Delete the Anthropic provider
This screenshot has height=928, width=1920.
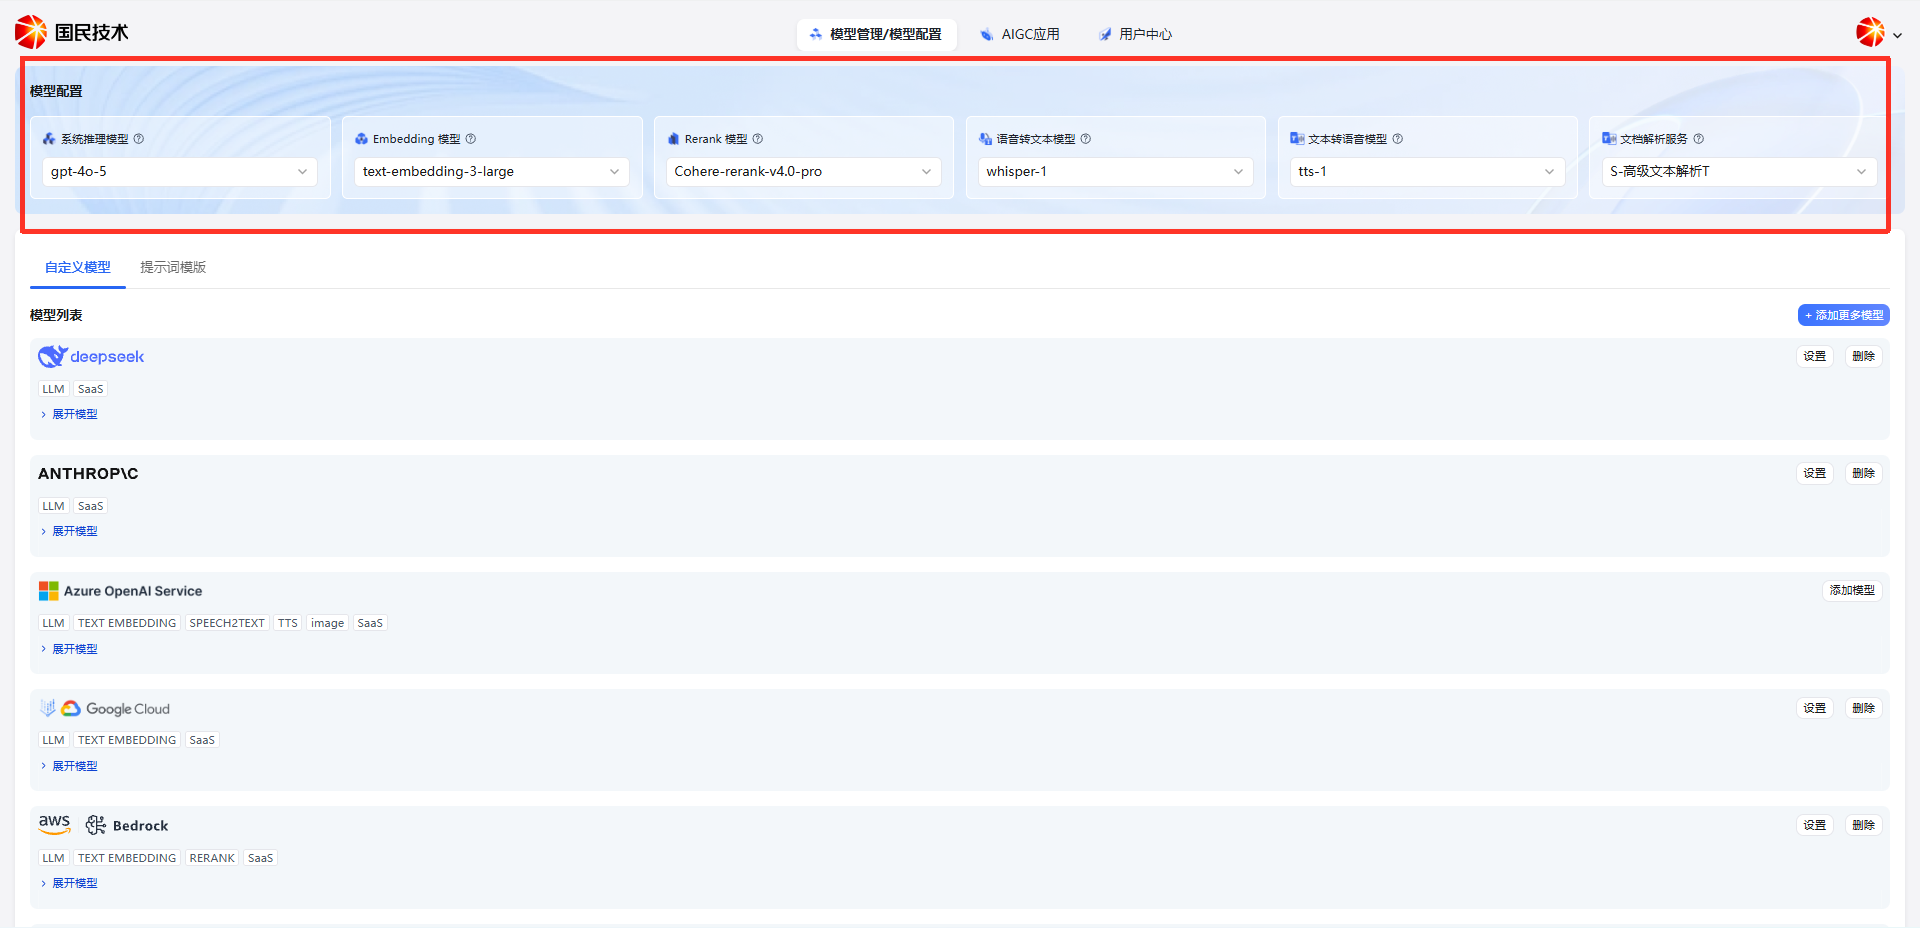click(x=1864, y=473)
